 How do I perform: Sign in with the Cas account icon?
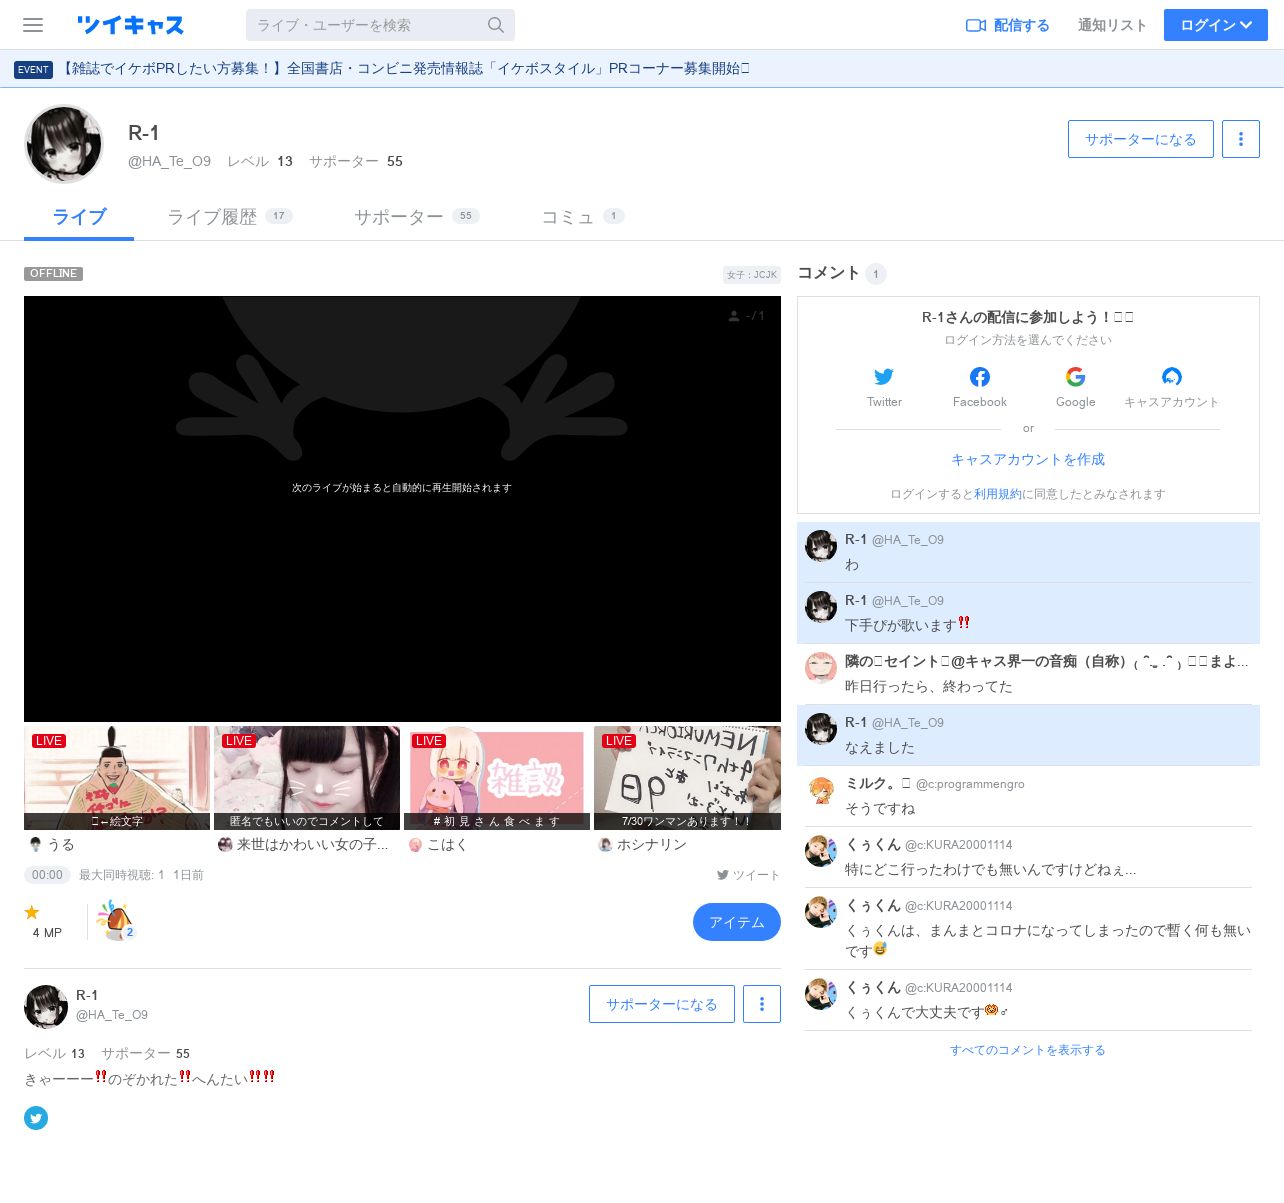tap(1172, 377)
